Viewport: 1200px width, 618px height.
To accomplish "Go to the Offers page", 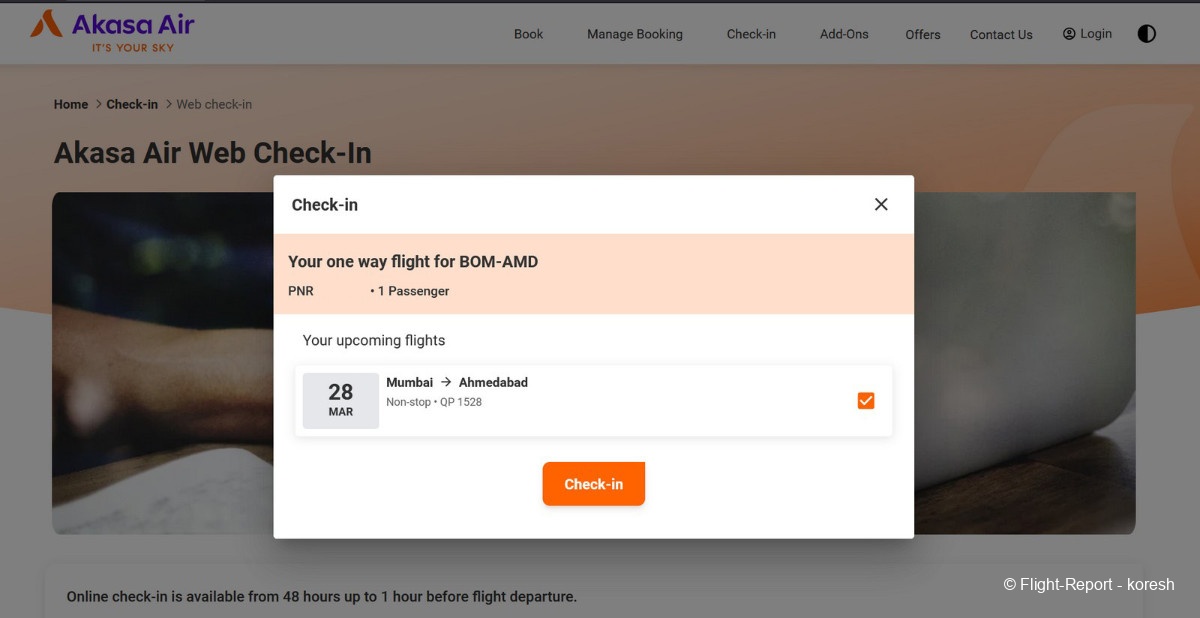I will 923,34.
